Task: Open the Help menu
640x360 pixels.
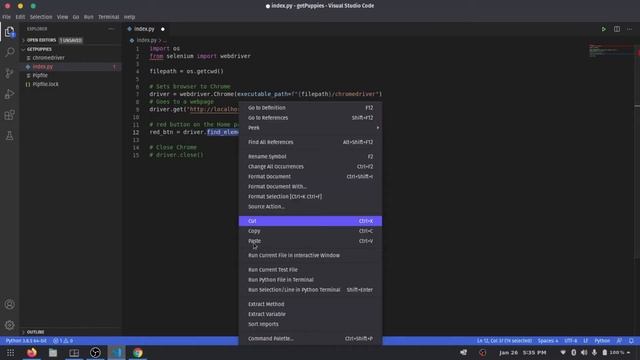Action: (129, 17)
